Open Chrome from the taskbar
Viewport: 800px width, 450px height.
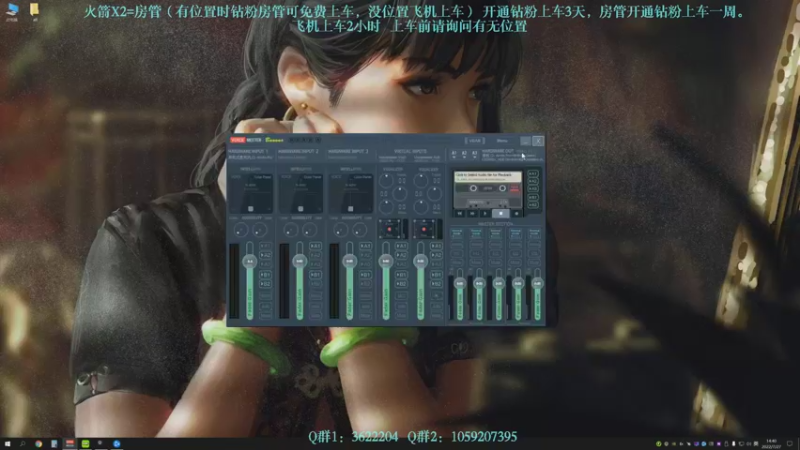pyautogui.click(x=38, y=444)
